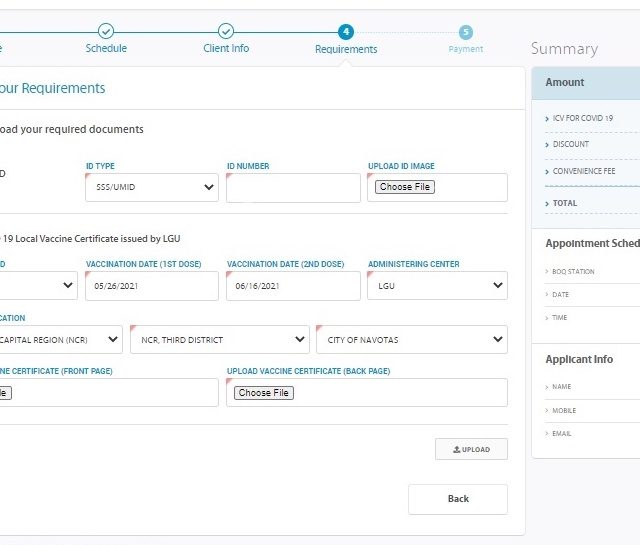Screen dimensions: 640x545
Task: Open the Administering Center LGU dropdown
Action: pyautogui.click(x=437, y=286)
